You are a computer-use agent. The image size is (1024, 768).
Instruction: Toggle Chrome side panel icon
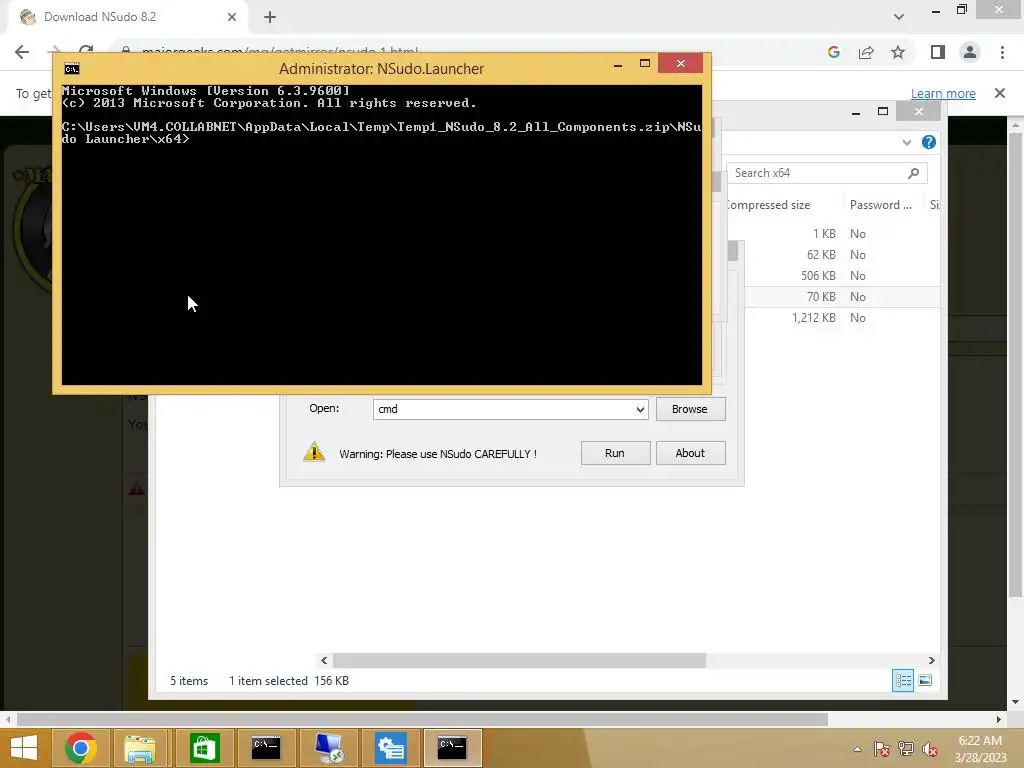point(938,52)
